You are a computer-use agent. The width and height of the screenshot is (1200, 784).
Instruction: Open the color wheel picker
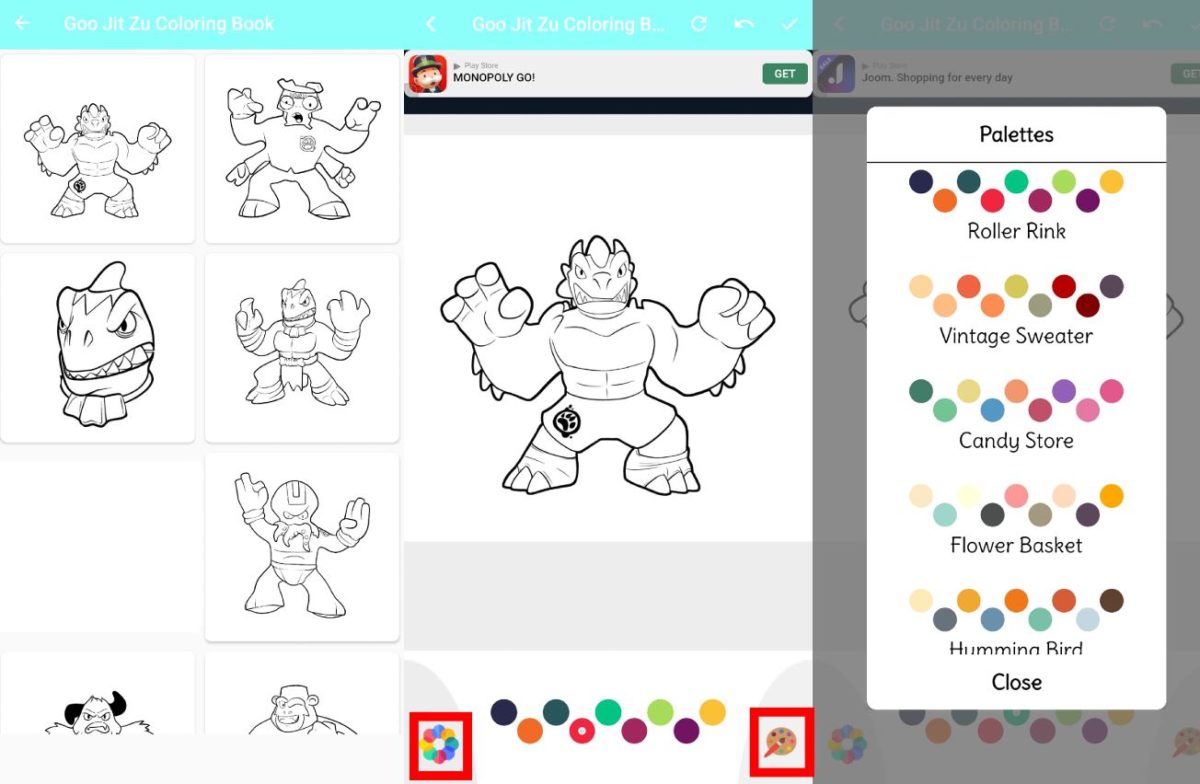coord(439,744)
